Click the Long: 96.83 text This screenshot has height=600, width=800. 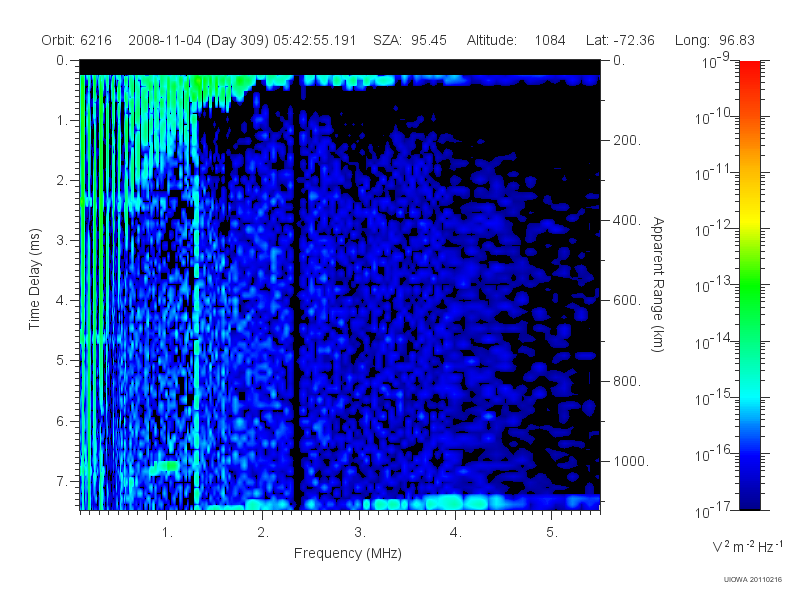[714, 40]
